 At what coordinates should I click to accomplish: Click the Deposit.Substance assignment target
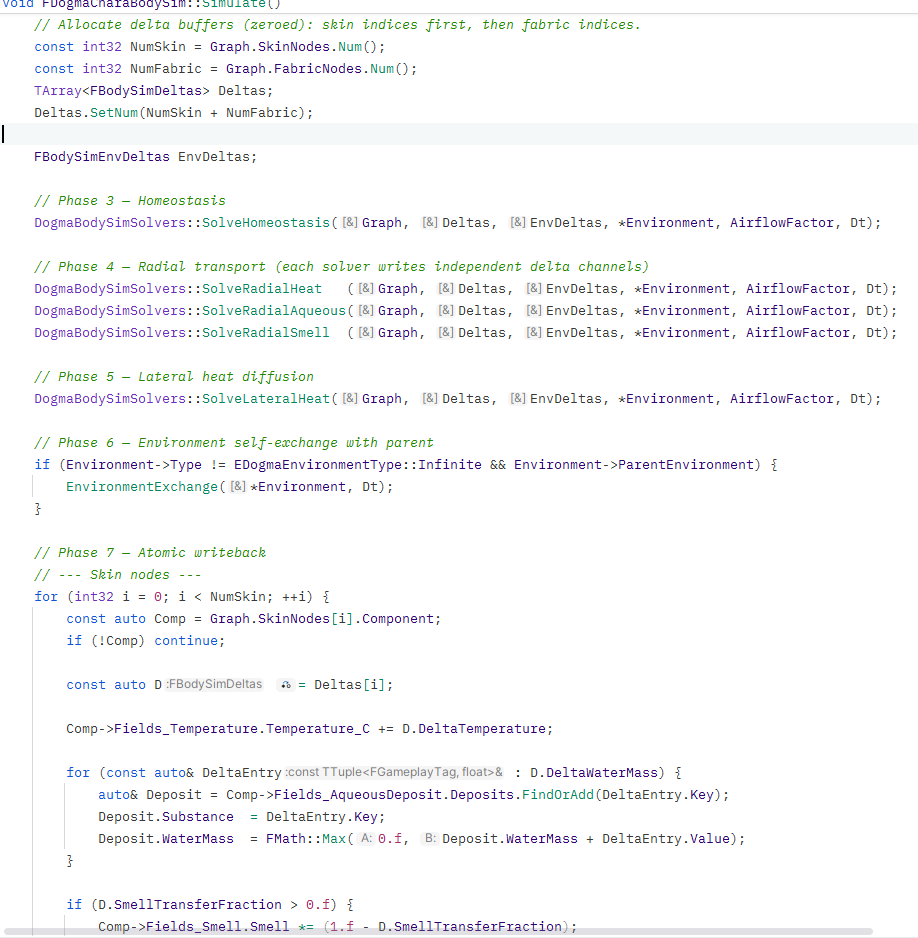[166, 817]
